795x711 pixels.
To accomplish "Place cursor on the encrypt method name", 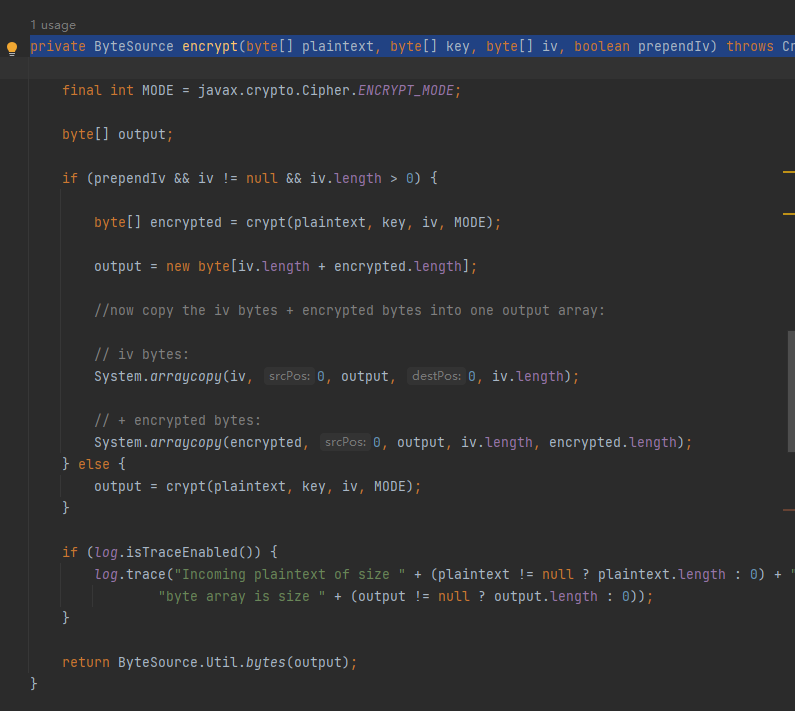I will pyautogui.click(x=209, y=47).
